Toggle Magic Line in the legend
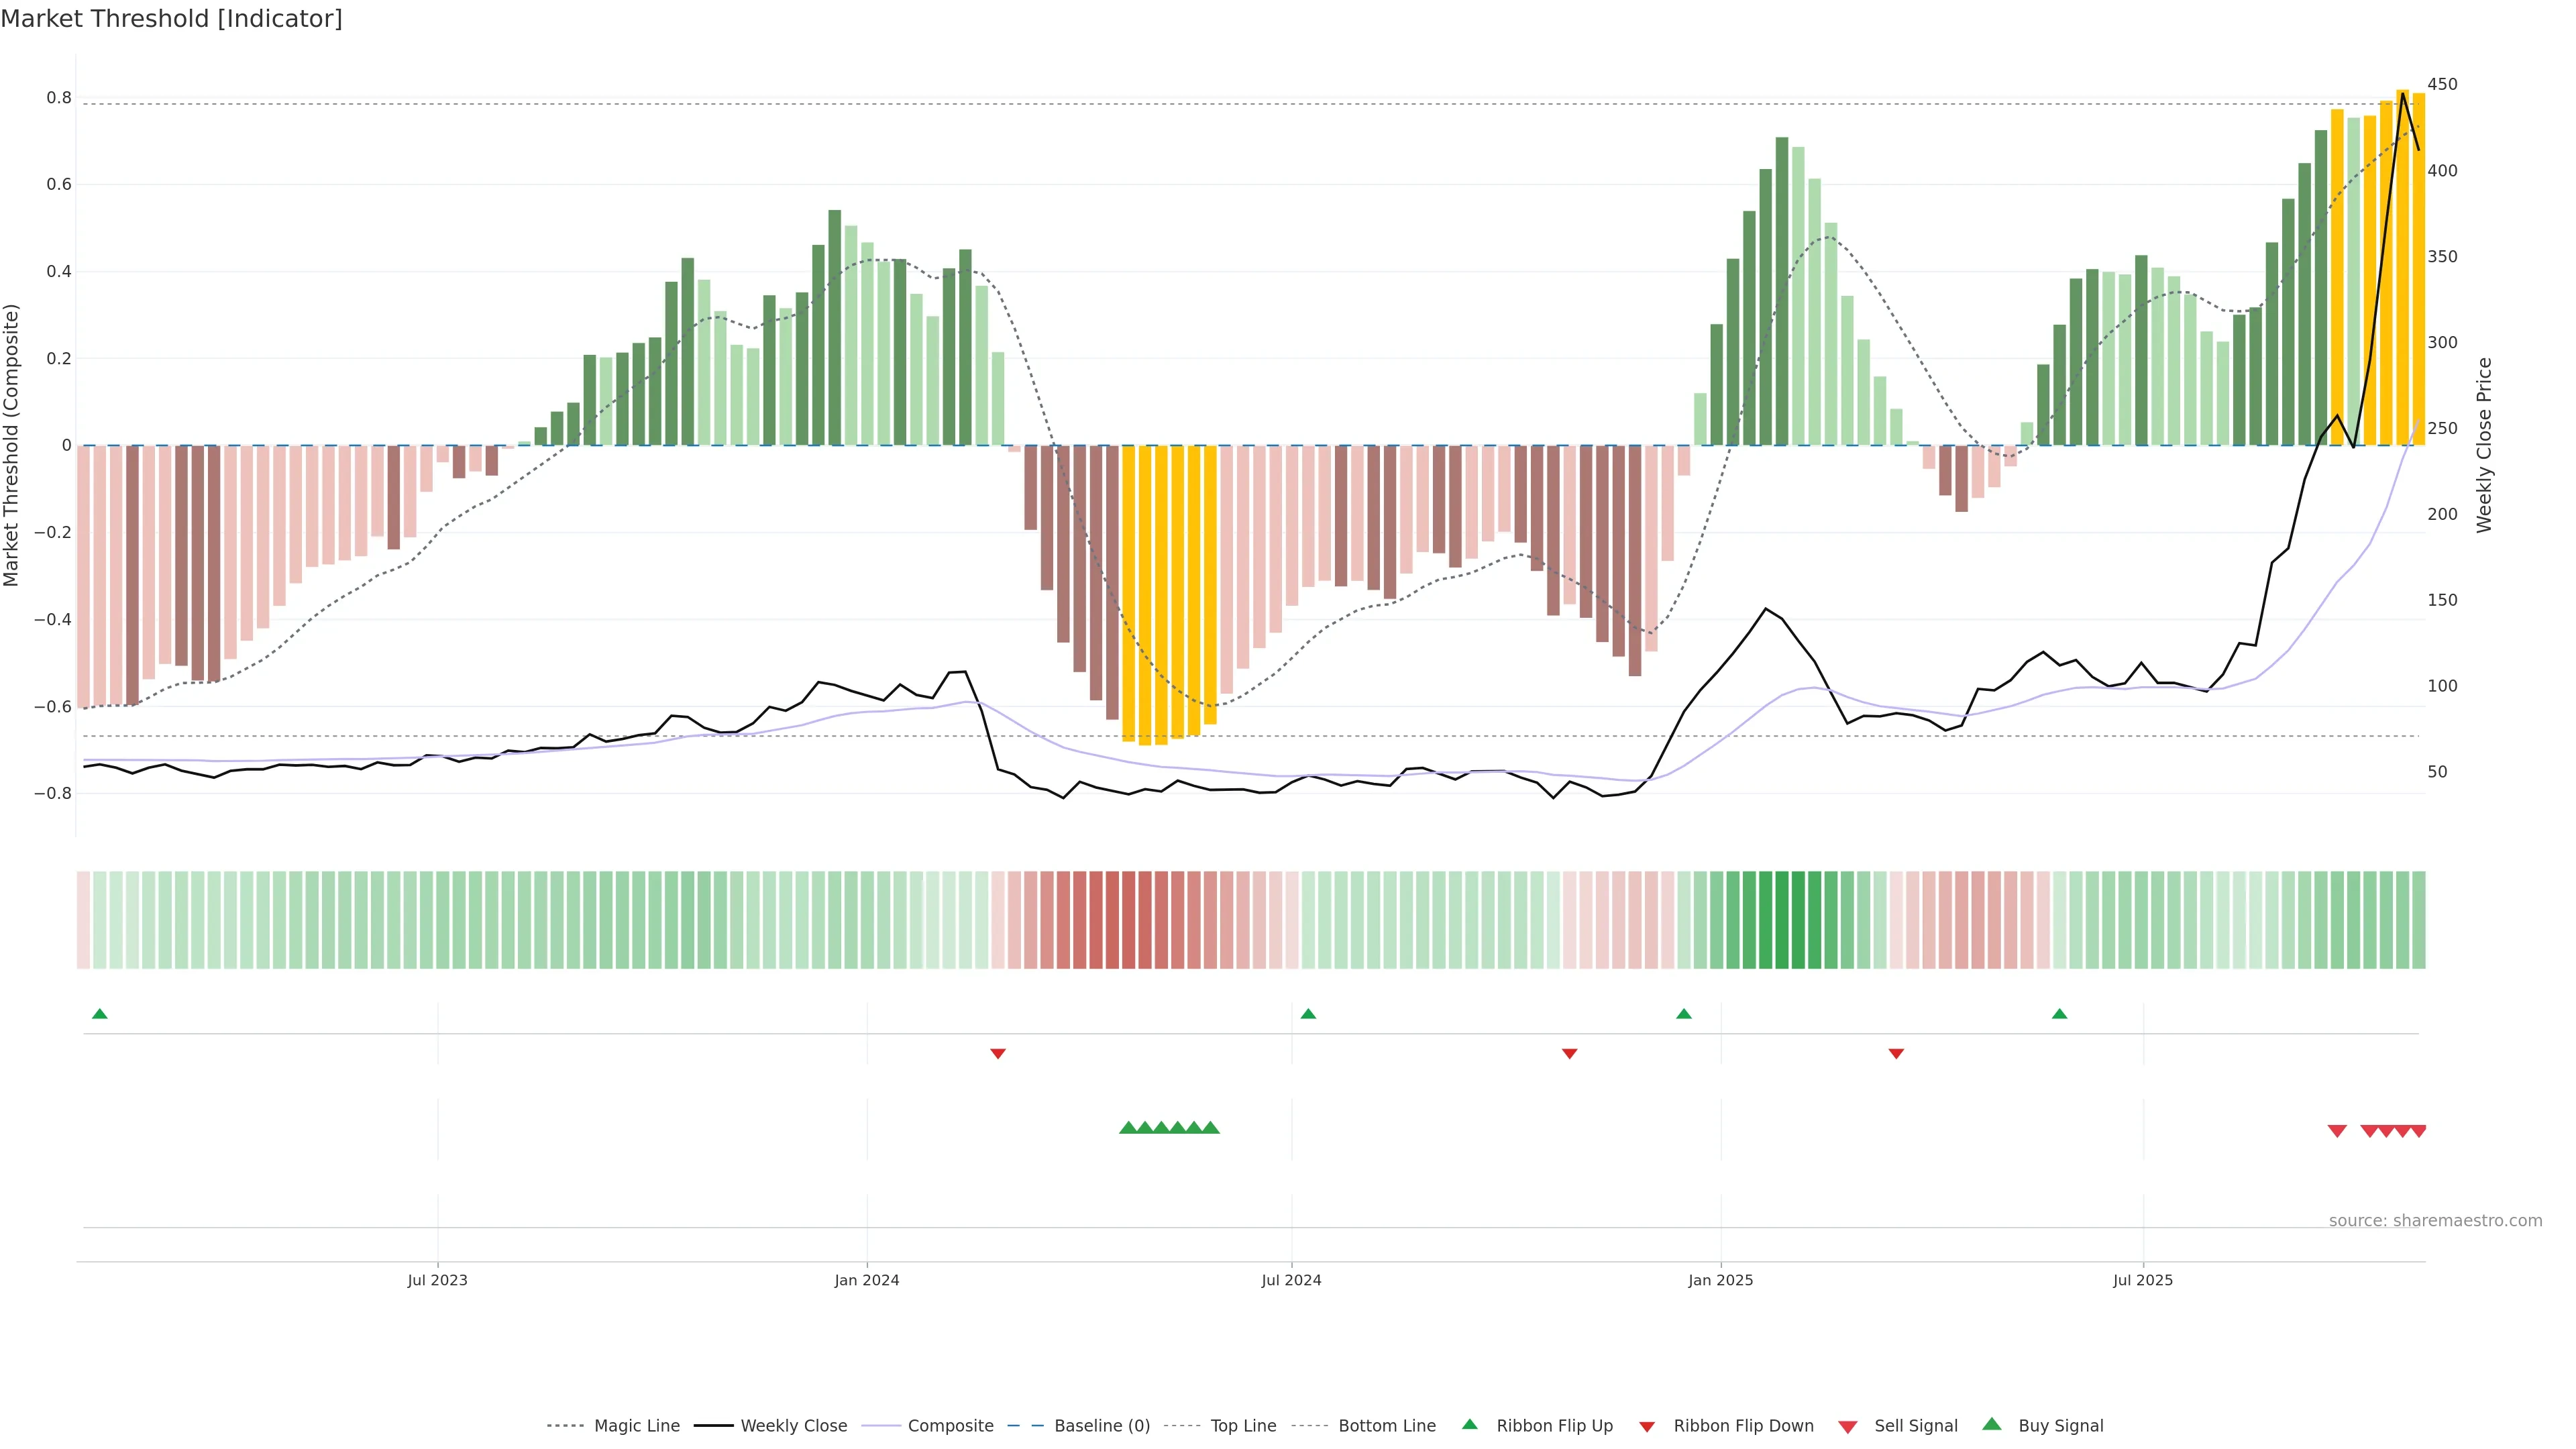The image size is (2576, 1449). pos(636,1425)
